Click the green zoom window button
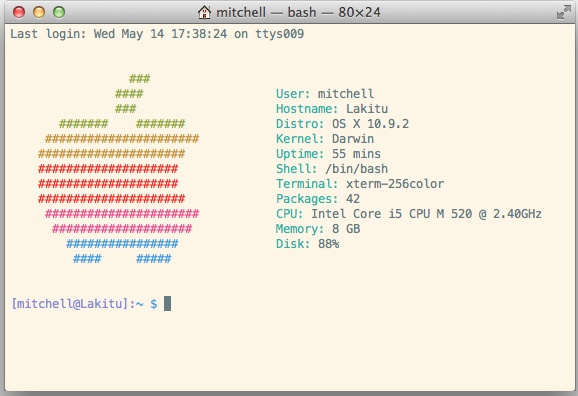This screenshot has width=578, height=396. pos(59,12)
